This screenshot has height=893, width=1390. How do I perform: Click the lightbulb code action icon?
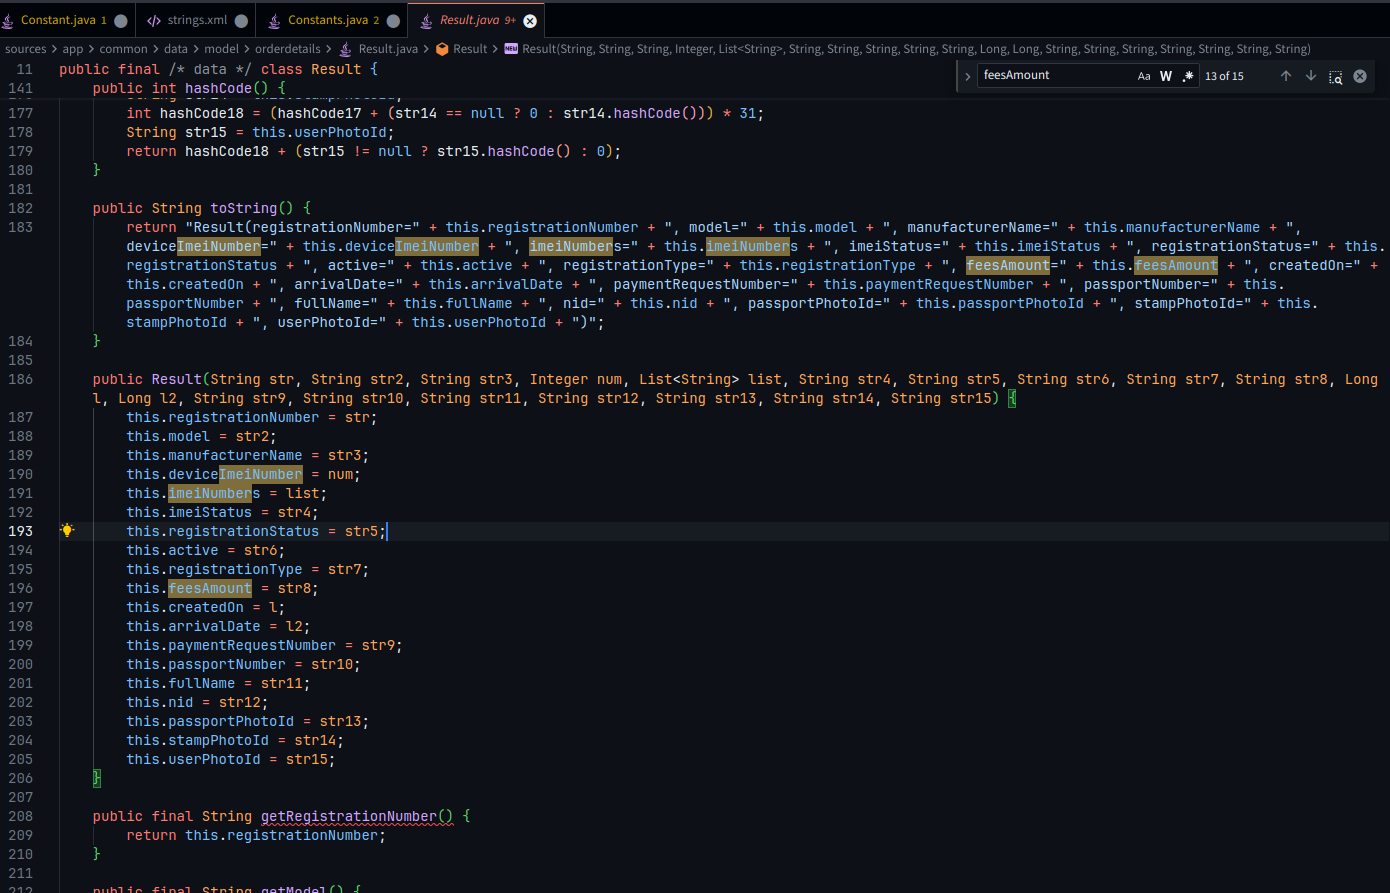coord(67,531)
